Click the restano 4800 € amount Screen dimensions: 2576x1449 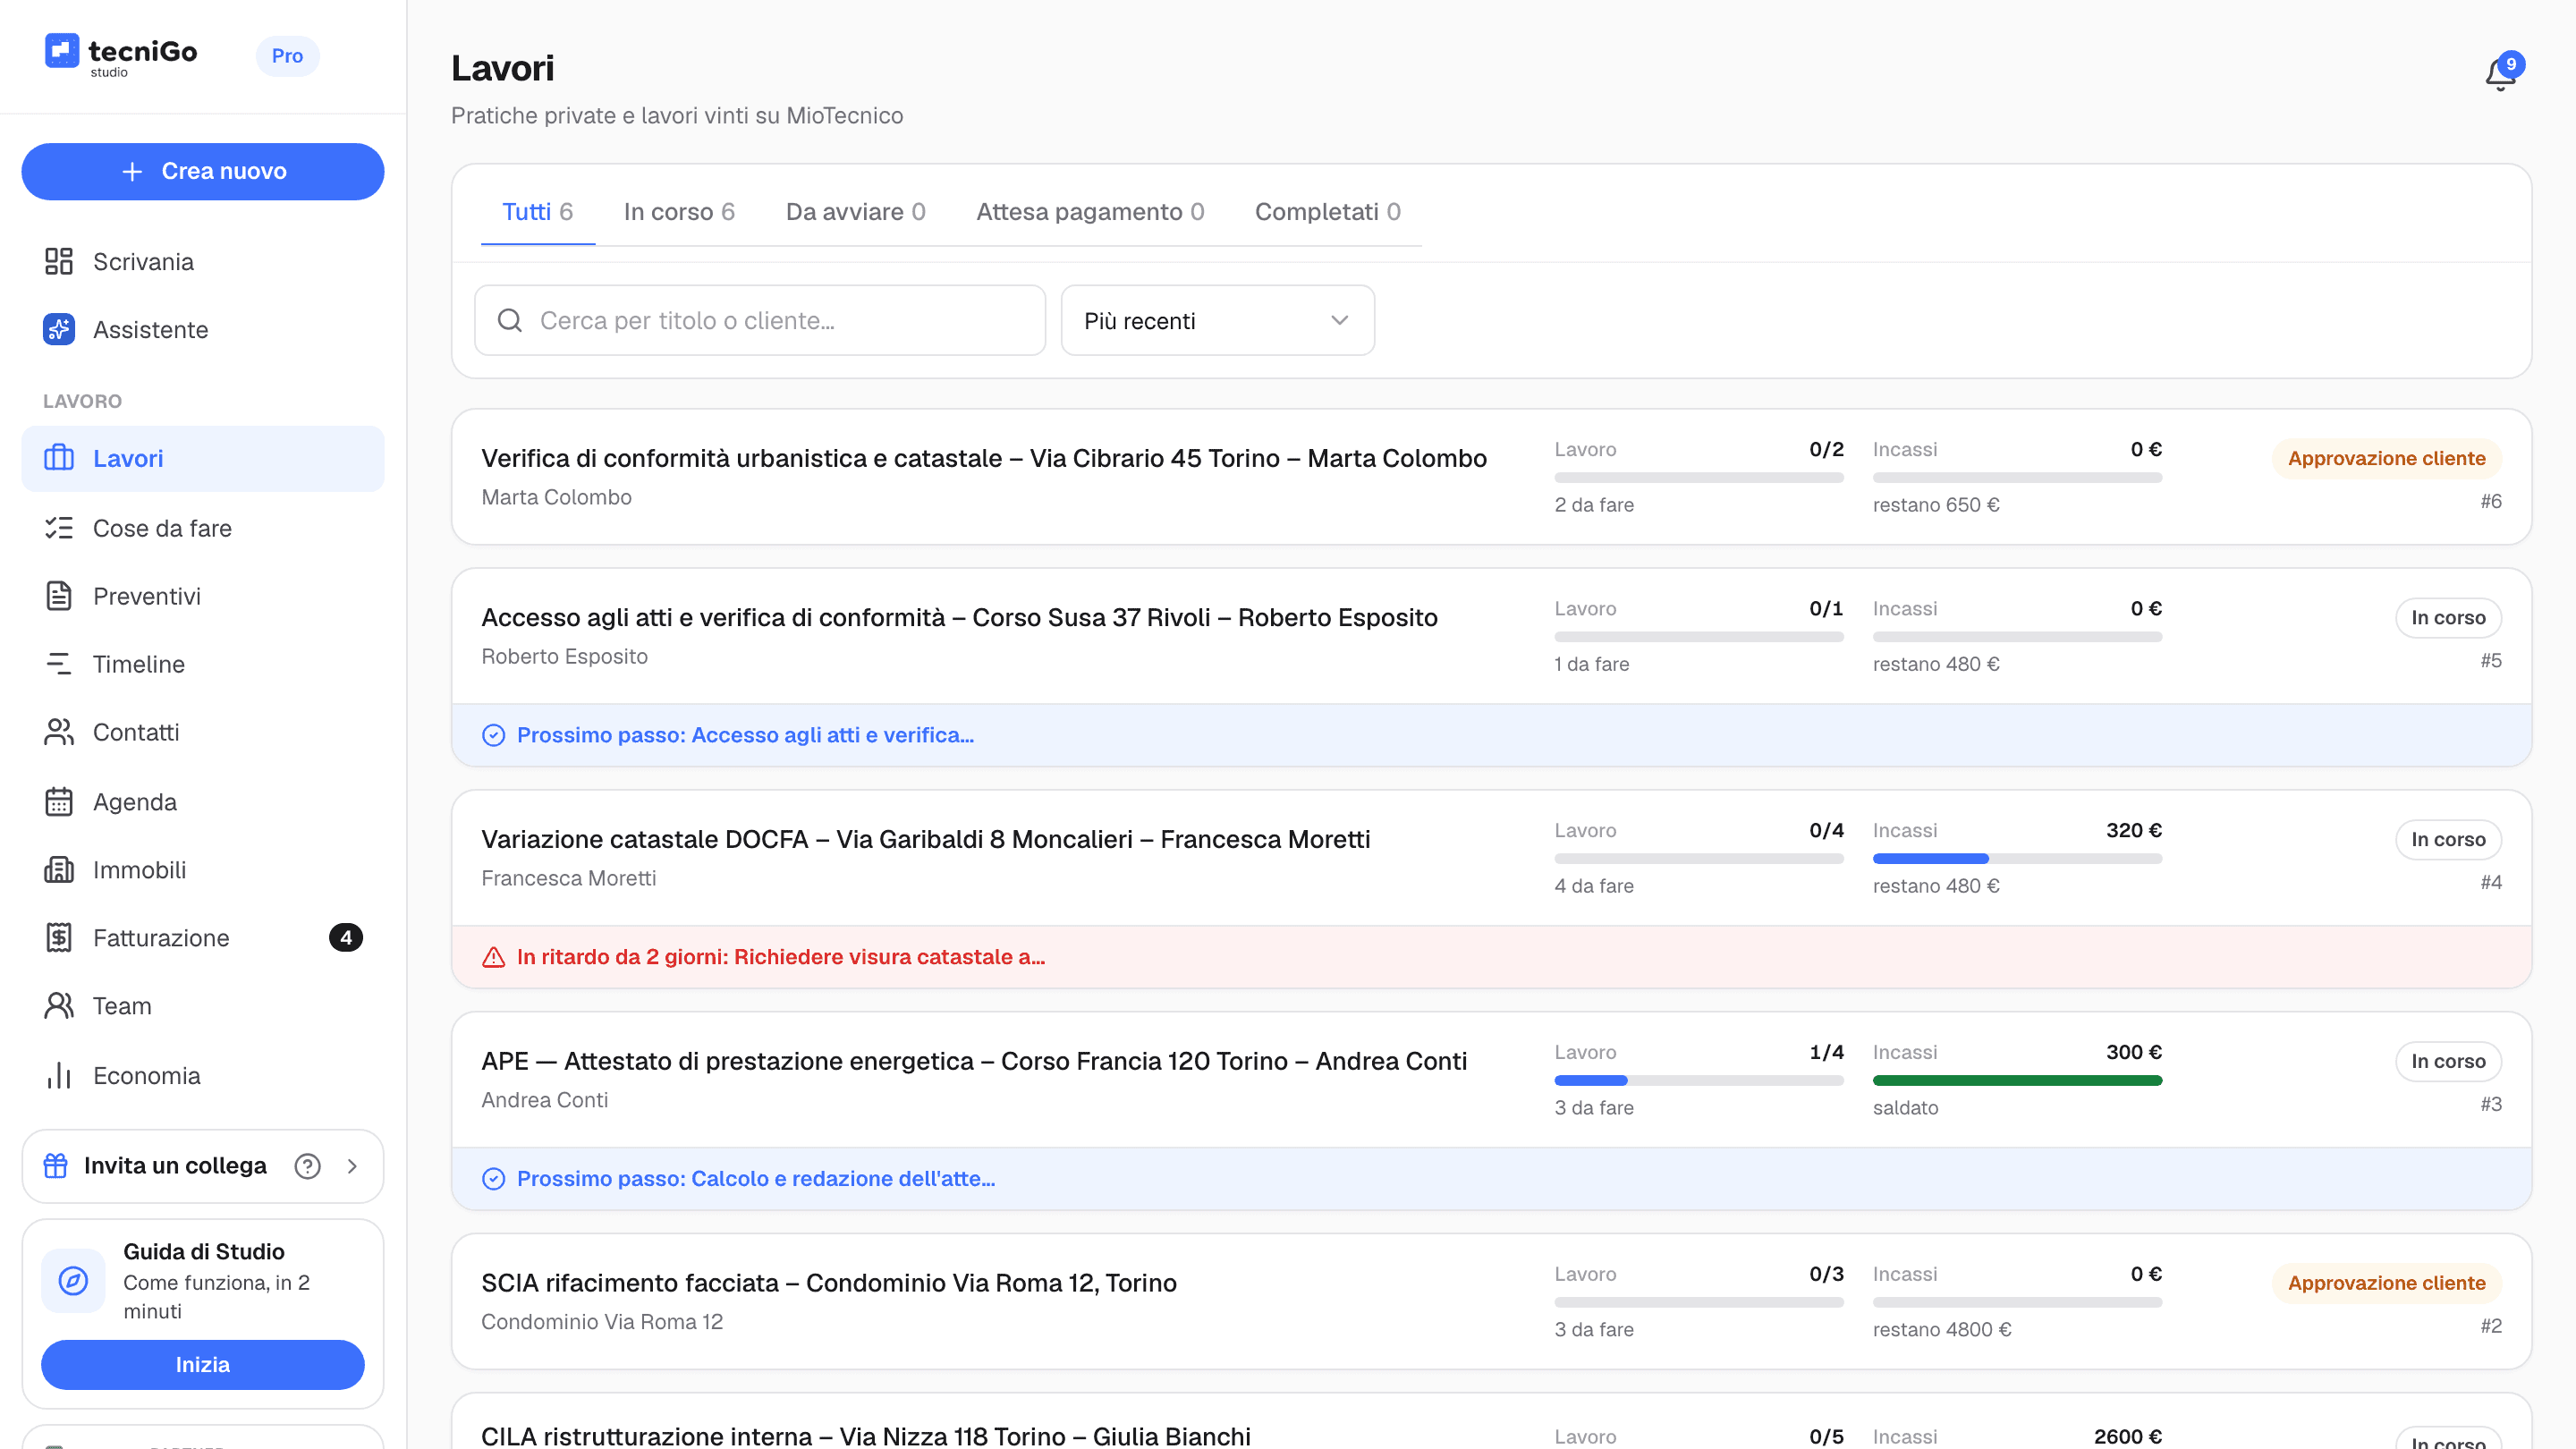point(1942,1330)
